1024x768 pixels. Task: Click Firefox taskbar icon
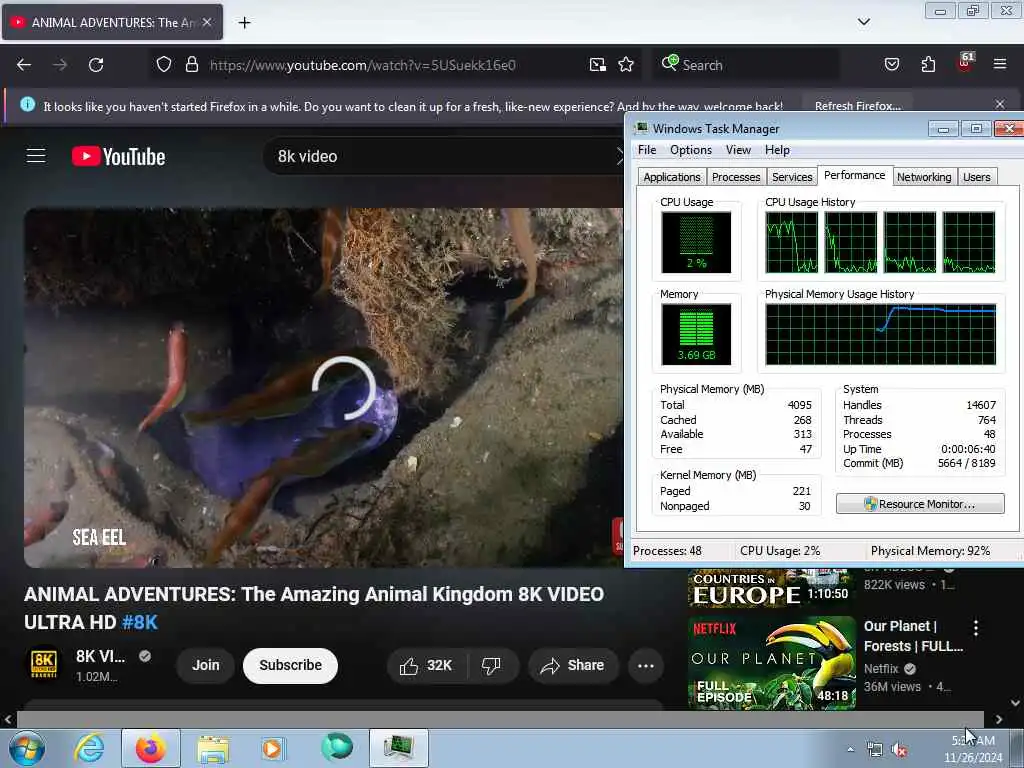coord(150,748)
